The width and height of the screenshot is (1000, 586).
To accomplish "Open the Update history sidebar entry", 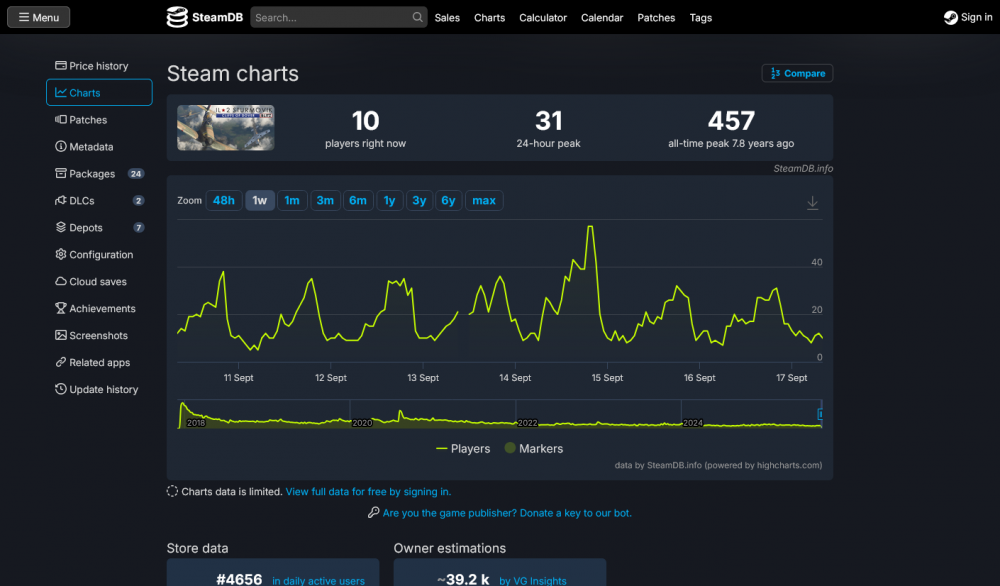I will pyautogui.click(x=97, y=389).
